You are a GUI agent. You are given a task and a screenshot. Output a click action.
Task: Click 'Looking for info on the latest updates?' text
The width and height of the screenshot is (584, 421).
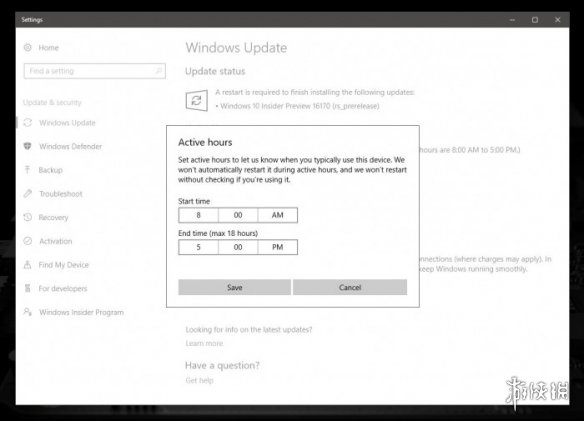[x=249, y=330]
